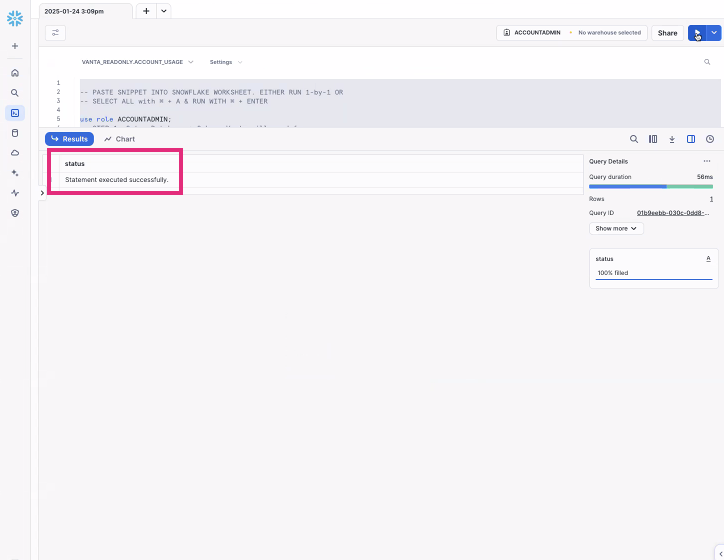Open Query Details more options ellipsis
This screenshot has width=724, height=560.
pos(707,161)
